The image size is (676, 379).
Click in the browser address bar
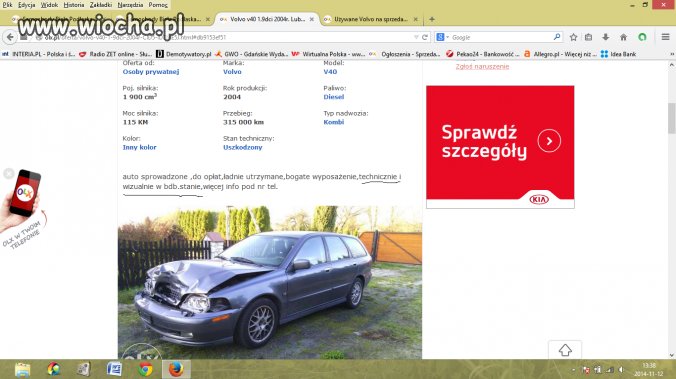click(x=224, y=38)
